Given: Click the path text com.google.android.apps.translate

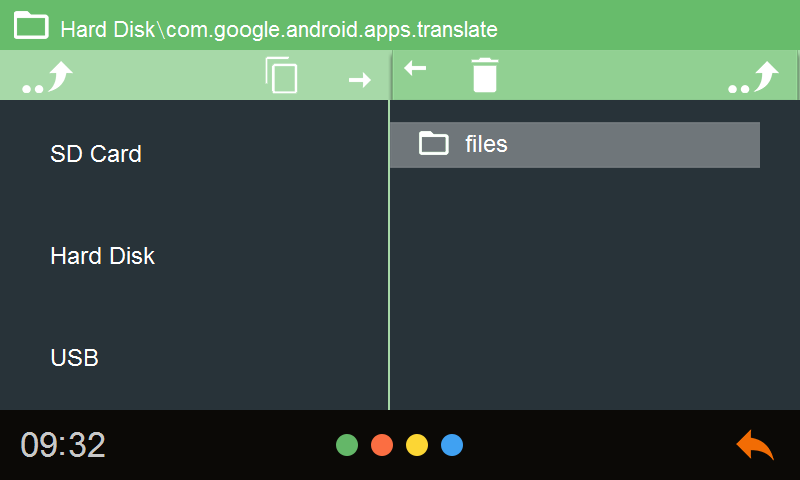Looking at the screenshot, I should [332, 30].
